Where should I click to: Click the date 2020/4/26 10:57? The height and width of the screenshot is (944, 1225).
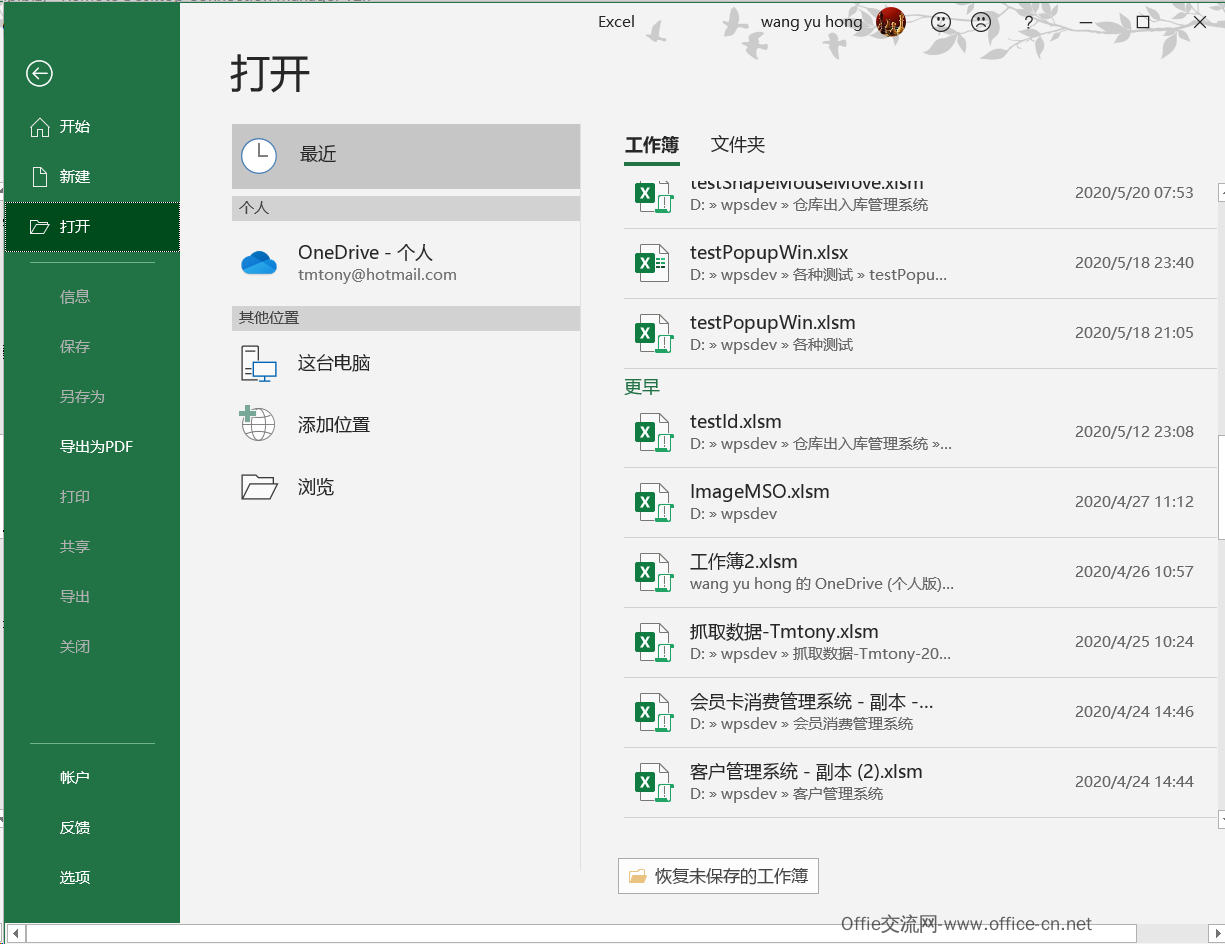pyautogui.click(x=1134, y=572)
